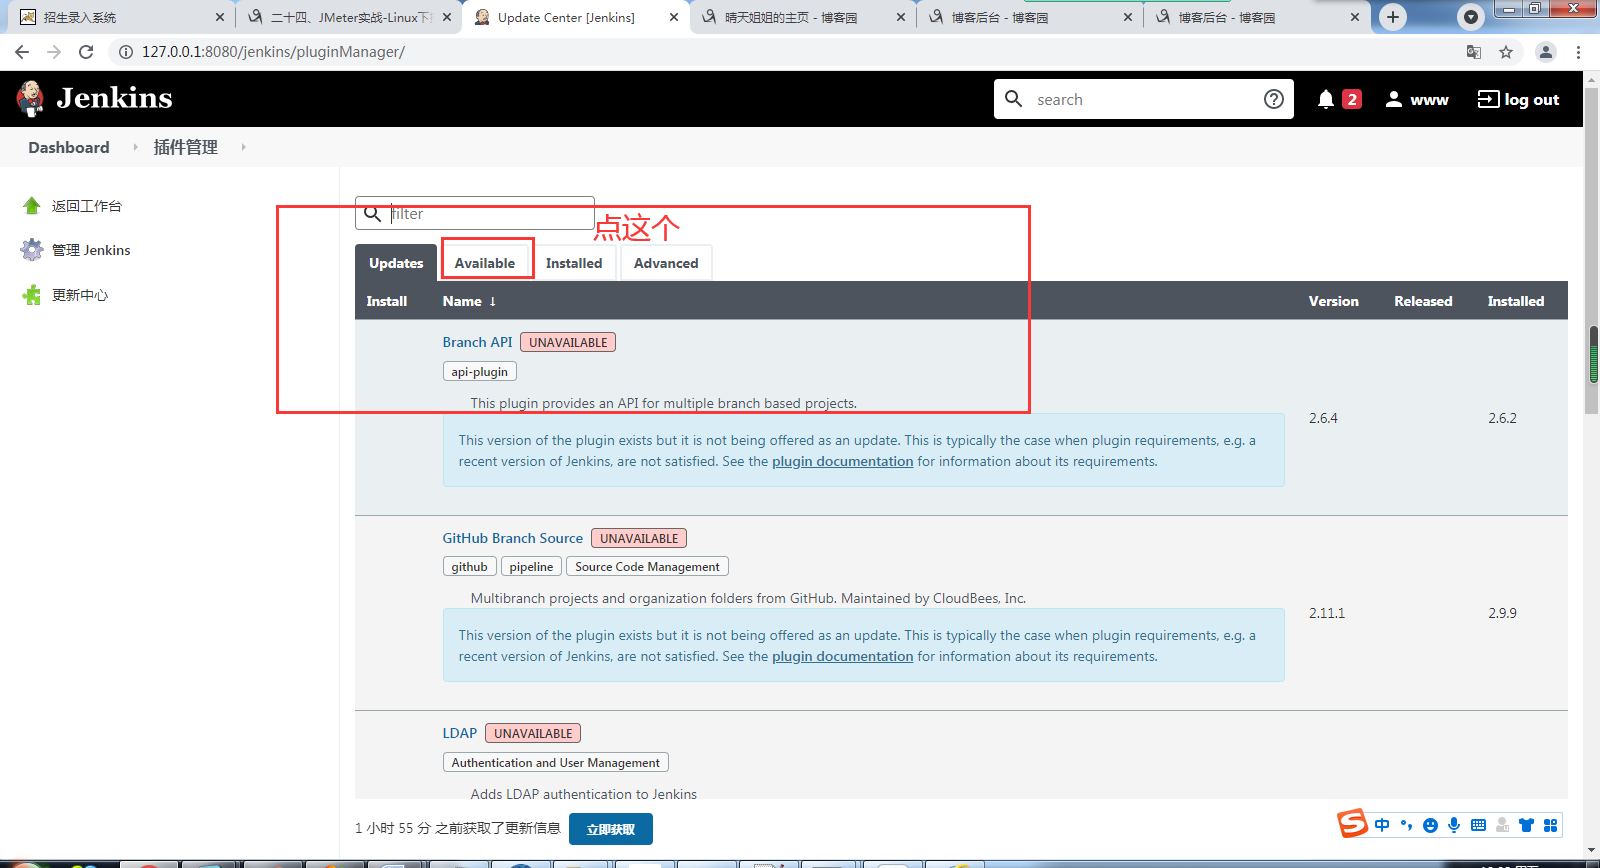
Task: Click the user avatar icon beside www
Action: click(1393, 99)
